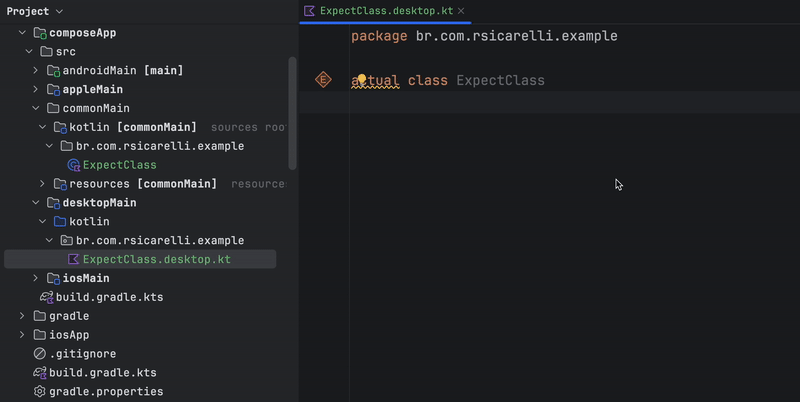Click the ExpectClass Kotlin class icon in commonMain

[x=74, y=165]
